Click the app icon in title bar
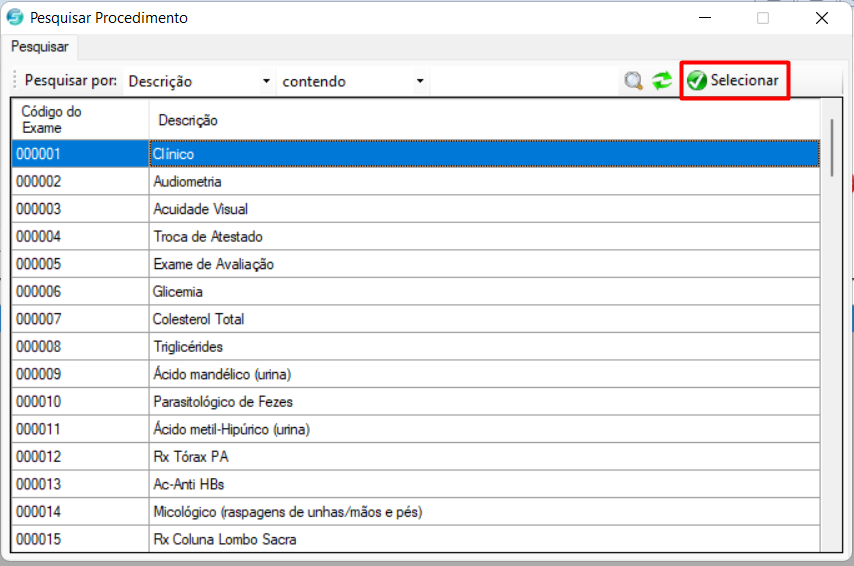 click(x=15, y=17)
